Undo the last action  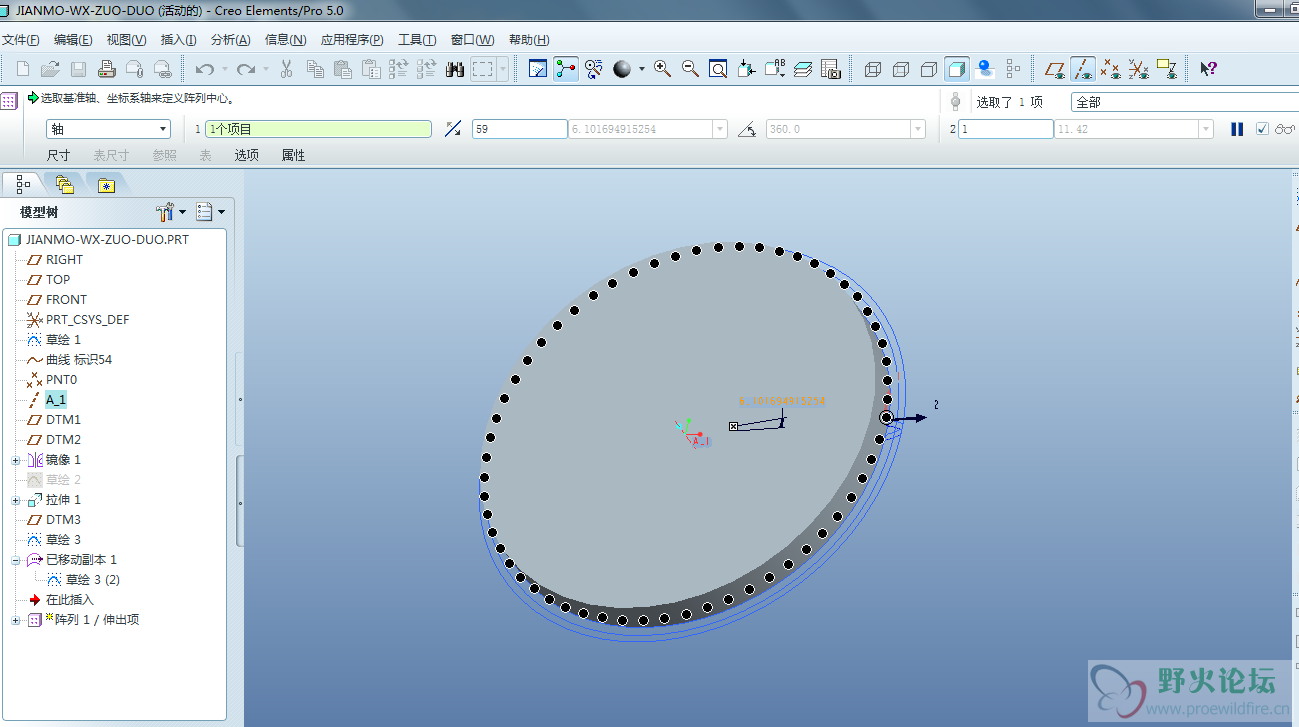pos(205,69)
